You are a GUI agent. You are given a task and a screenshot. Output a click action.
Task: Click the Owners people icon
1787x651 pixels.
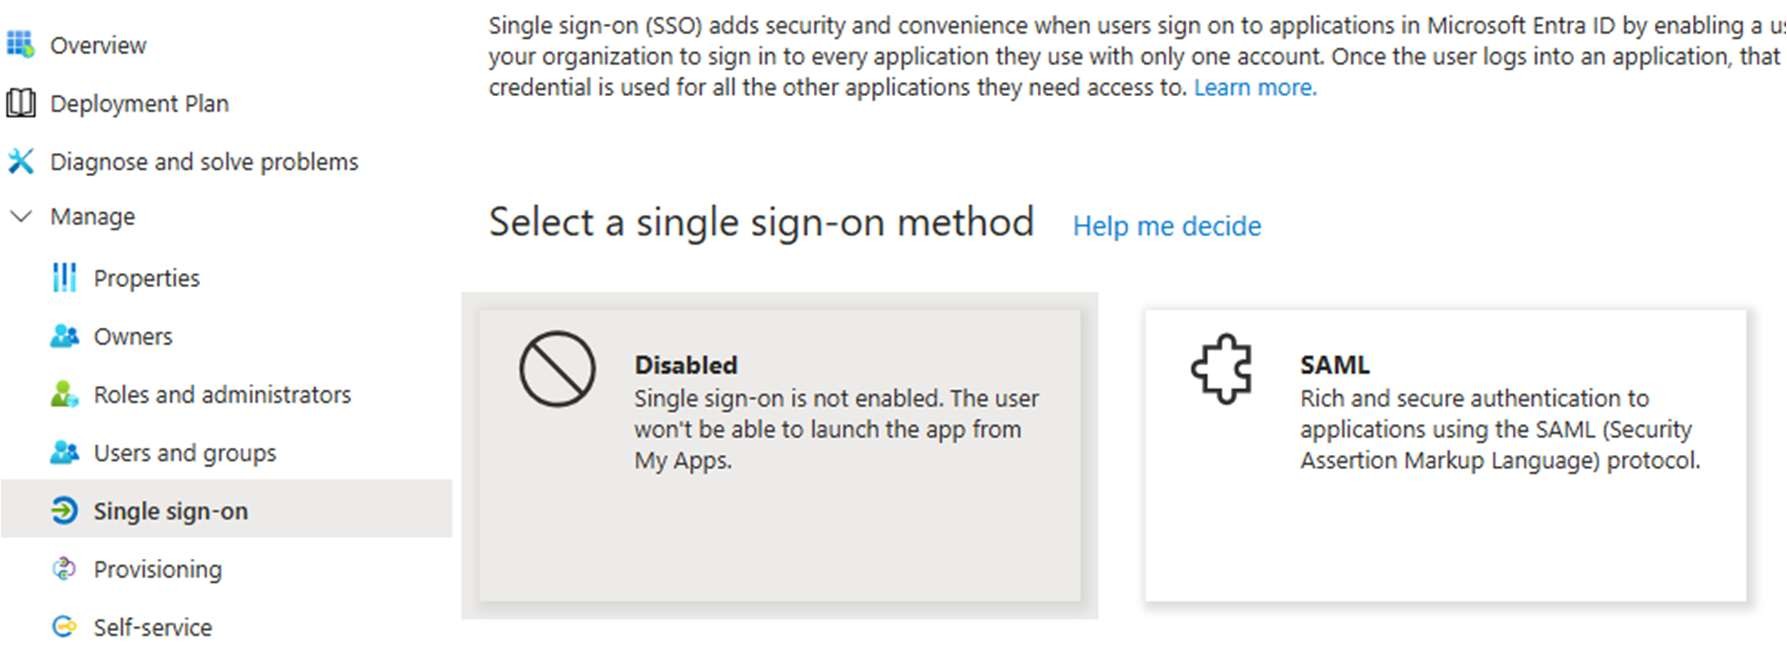(x=64, y=336)
